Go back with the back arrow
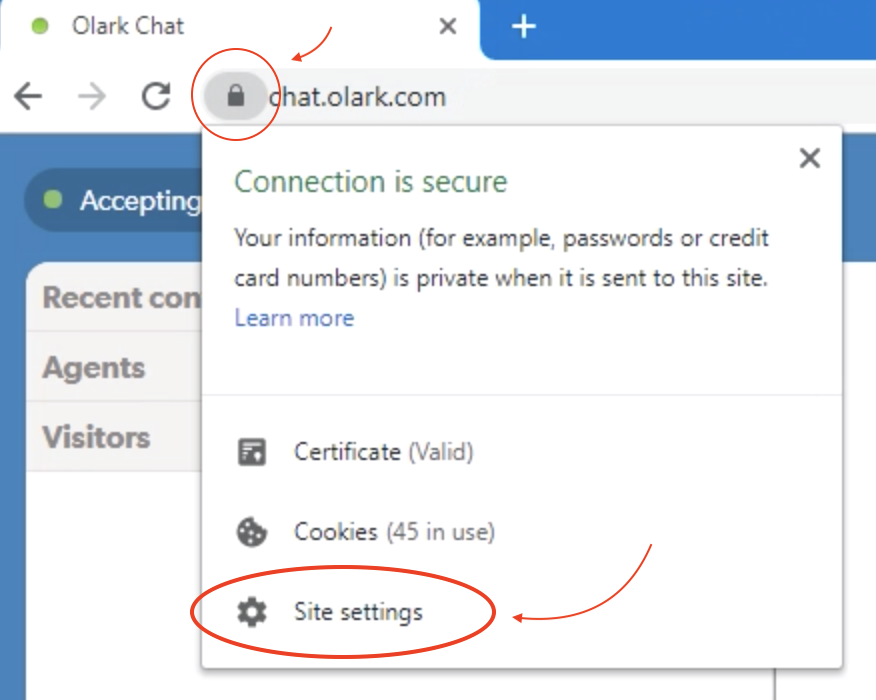The image size is (876, 700). coord(28,96)
